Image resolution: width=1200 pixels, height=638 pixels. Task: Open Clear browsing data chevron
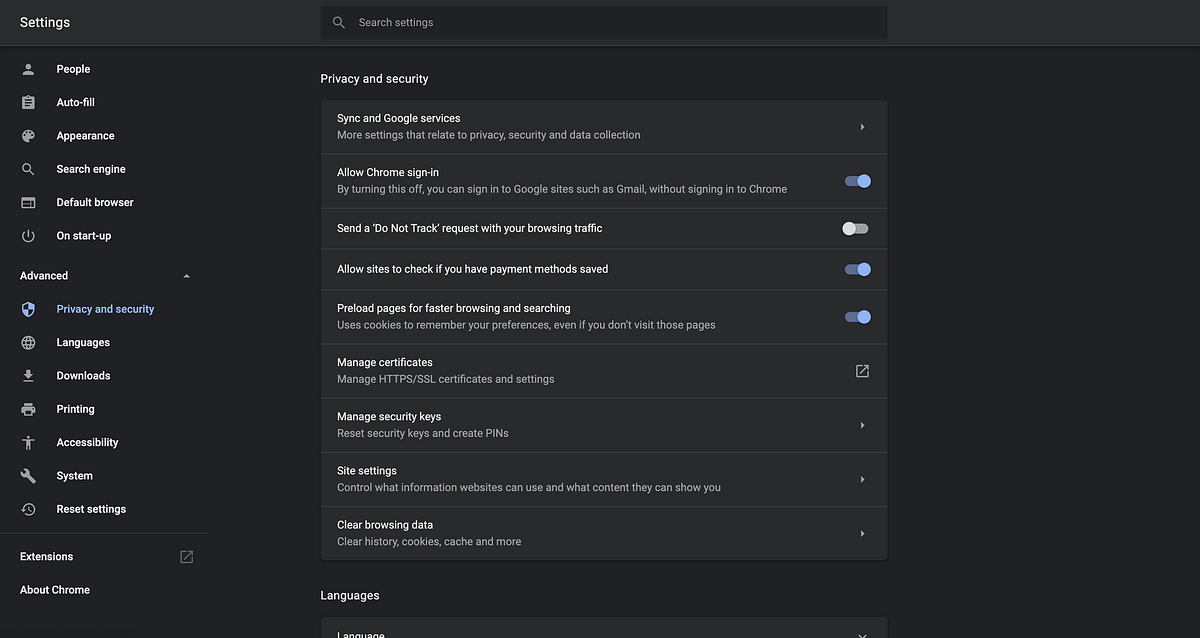pos(862,533)
